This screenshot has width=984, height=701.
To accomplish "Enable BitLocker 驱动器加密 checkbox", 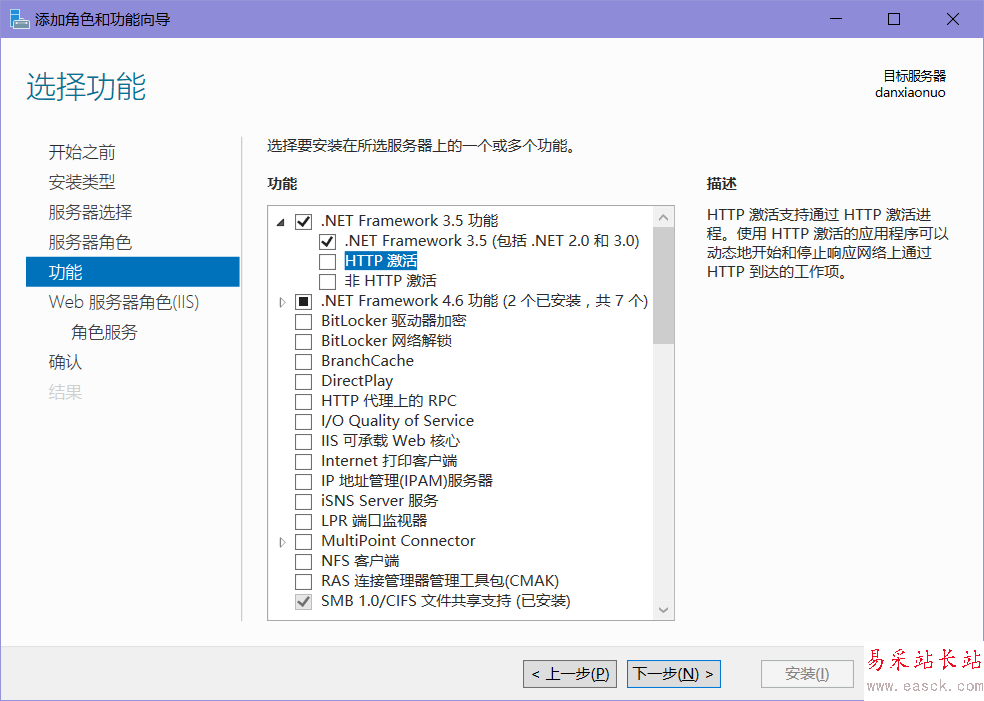I will (303, 322).
